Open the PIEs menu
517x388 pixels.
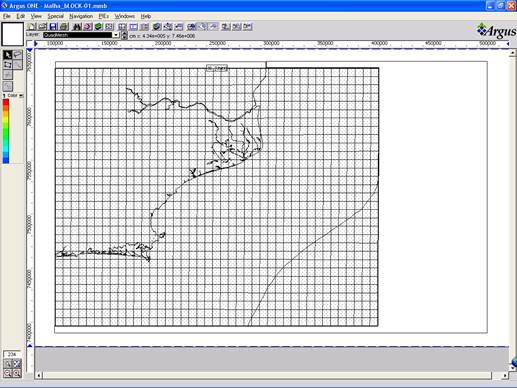tap(103, 16)
